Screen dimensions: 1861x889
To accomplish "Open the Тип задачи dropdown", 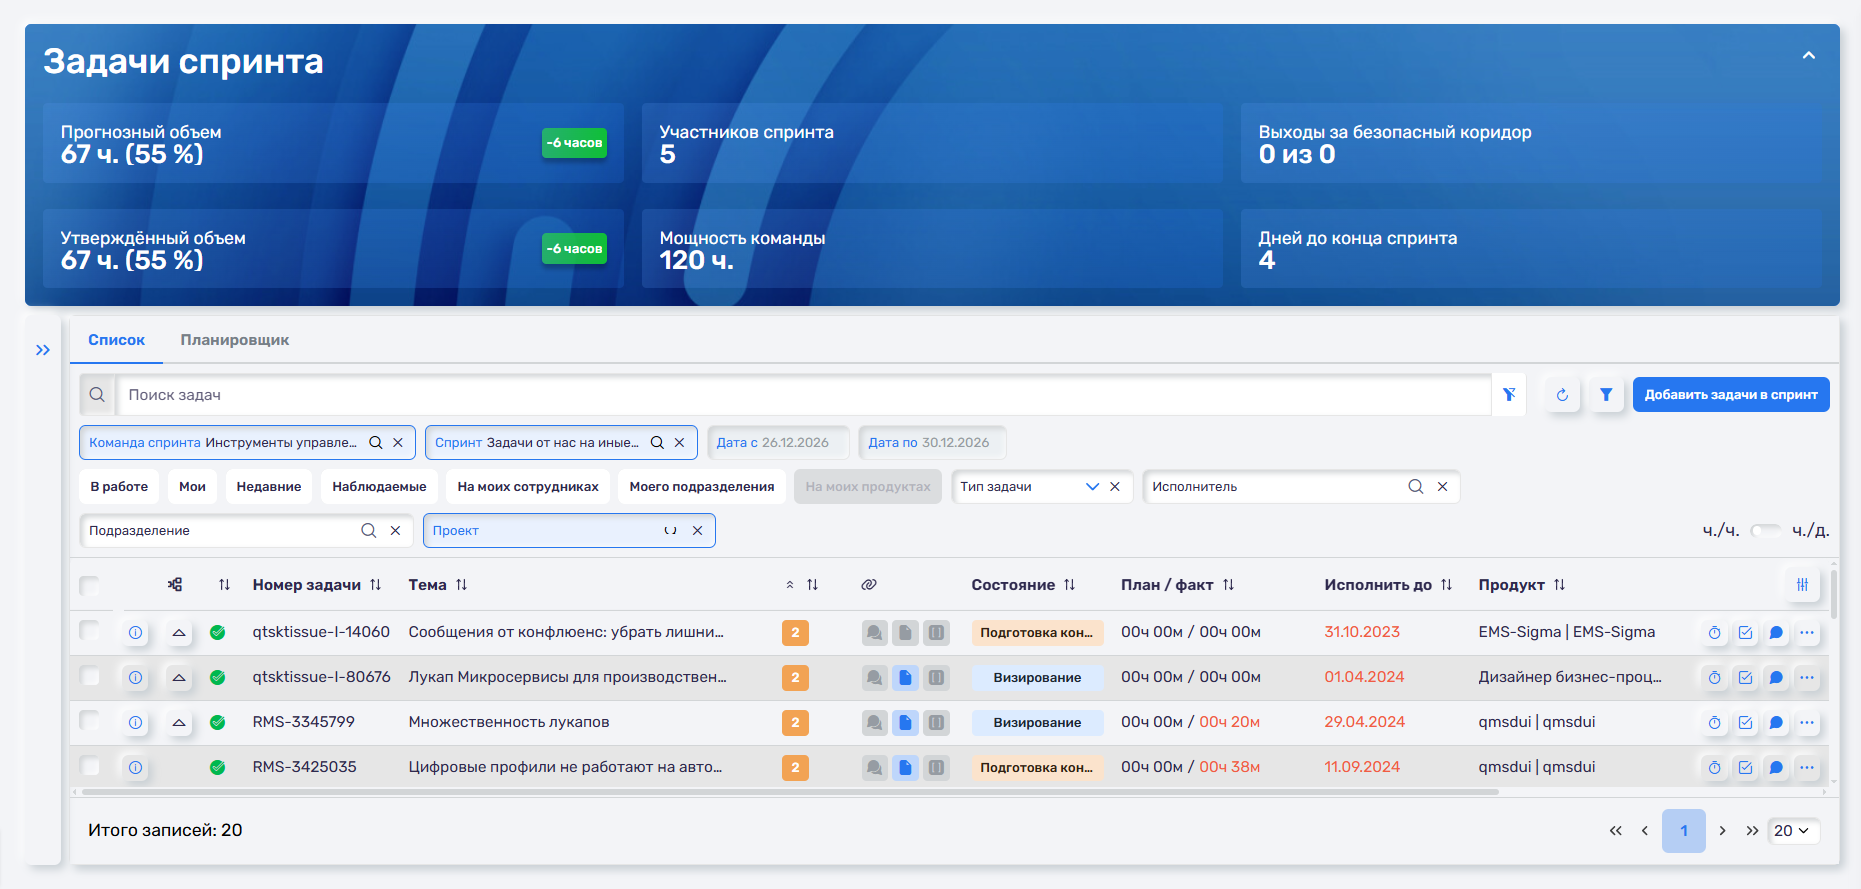I will tap(1092, 487).
